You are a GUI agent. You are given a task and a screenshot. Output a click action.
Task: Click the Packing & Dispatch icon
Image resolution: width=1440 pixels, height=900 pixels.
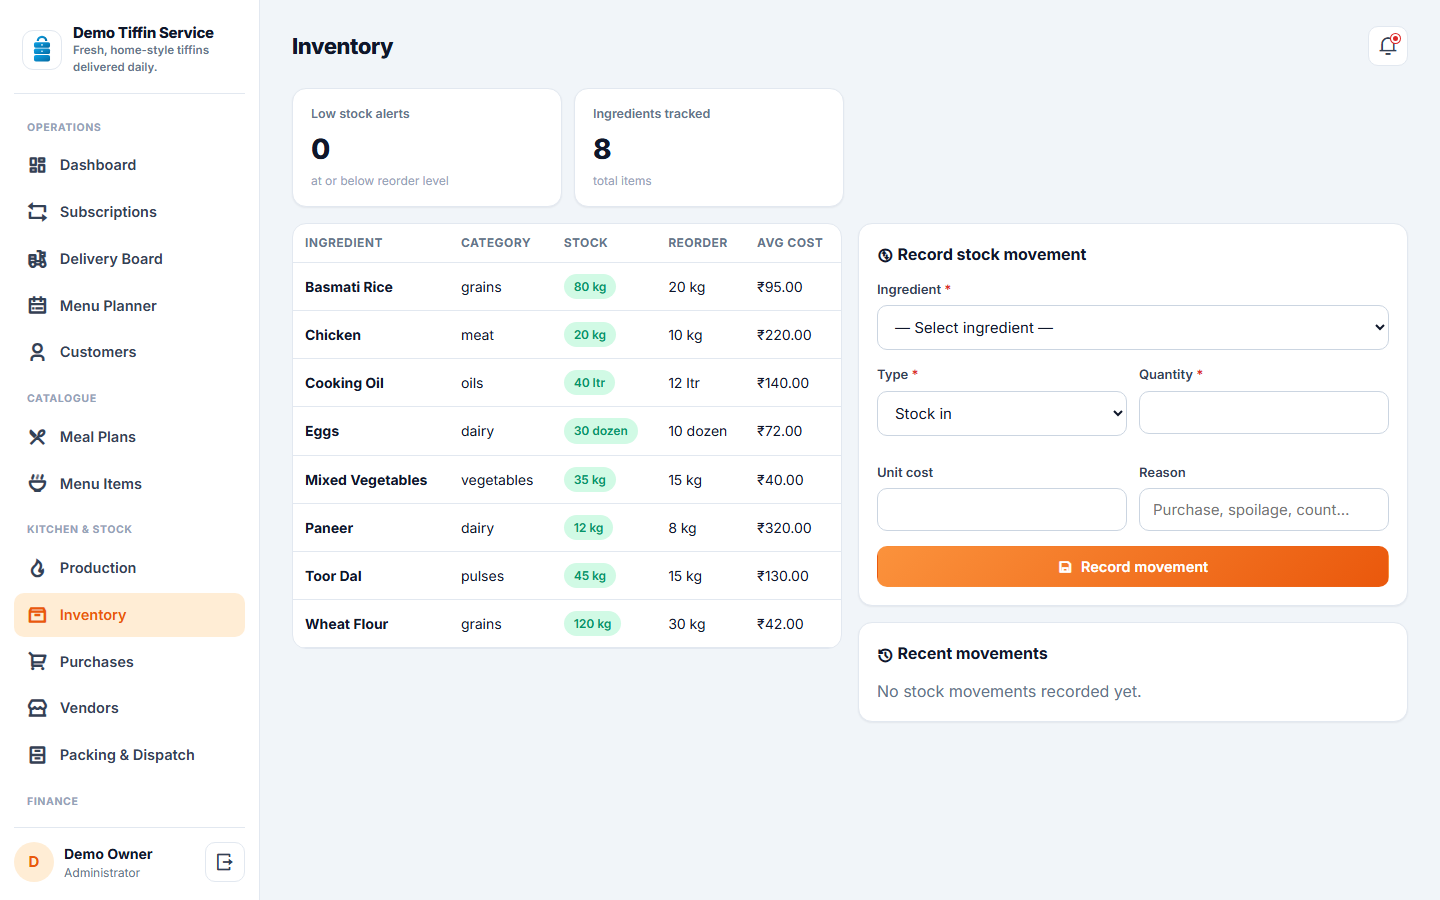(37, 755)
